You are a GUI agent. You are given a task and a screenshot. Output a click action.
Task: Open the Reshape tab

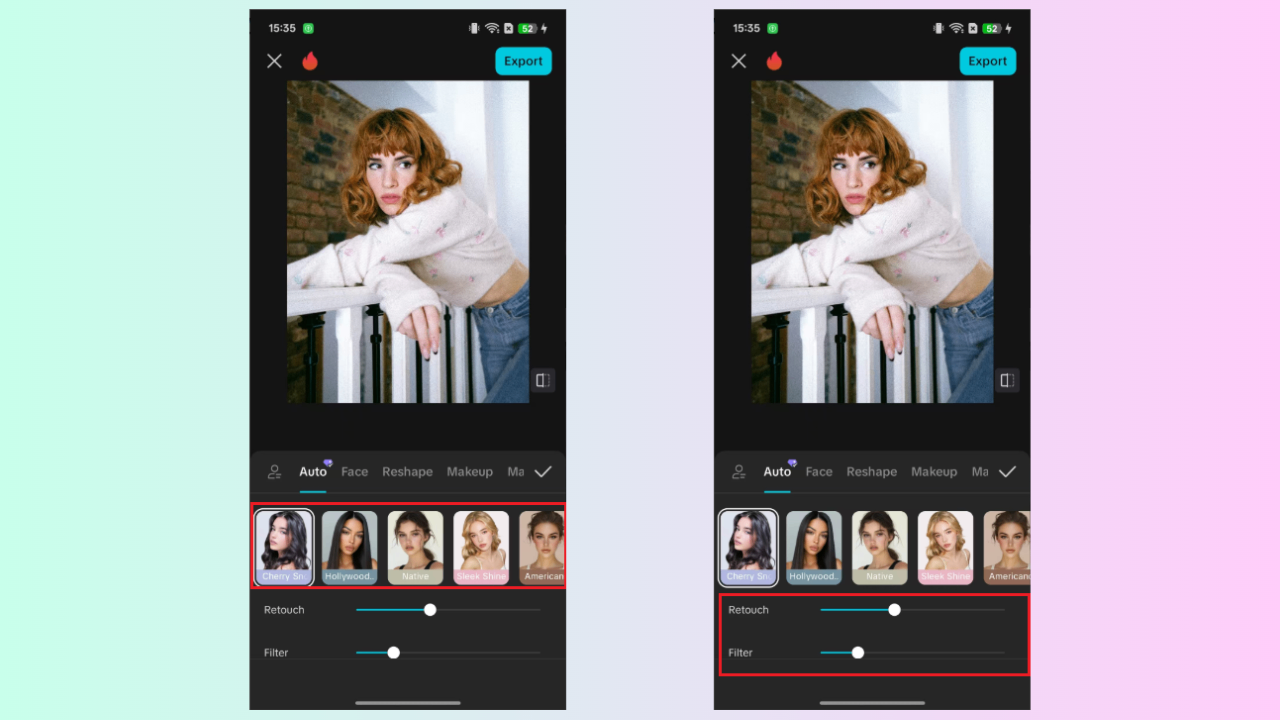click(x=407, y=471)
